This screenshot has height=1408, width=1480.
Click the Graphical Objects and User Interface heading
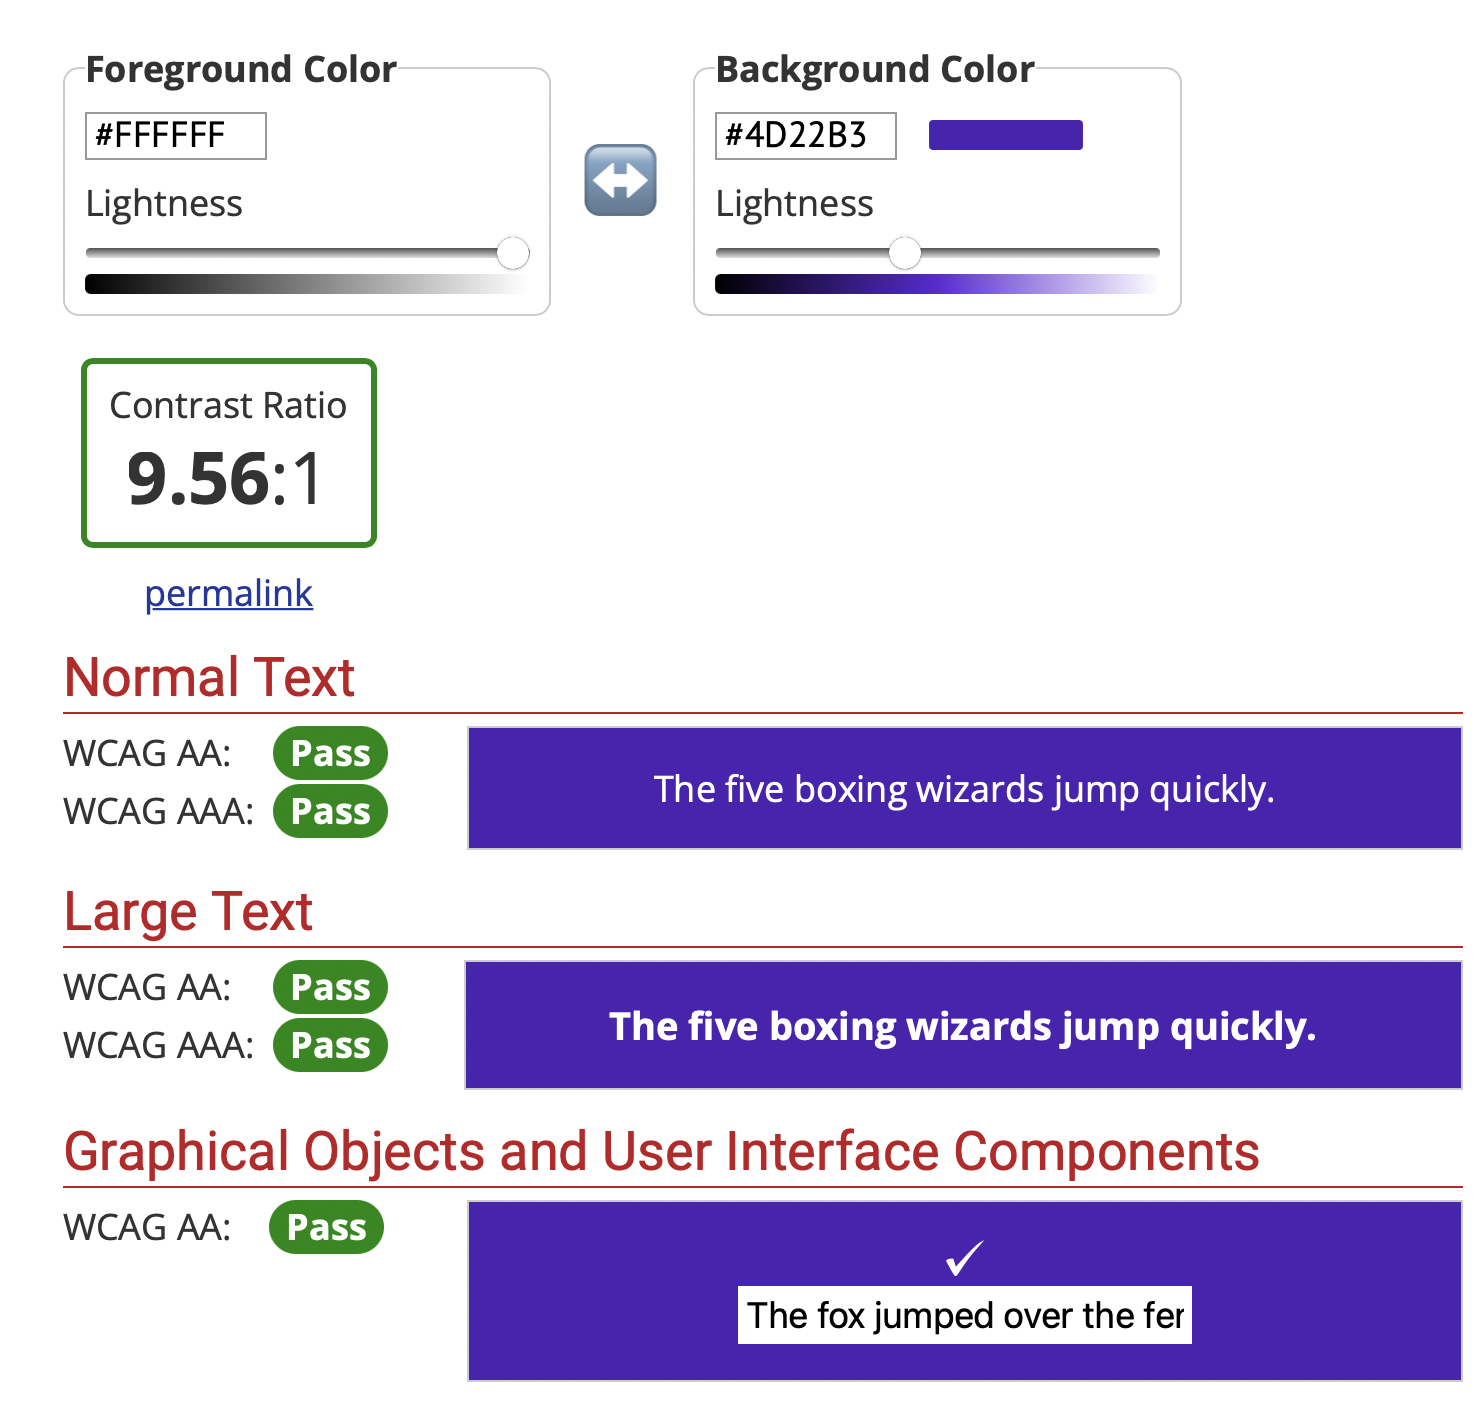pyautogui.click(x=661, y=1151)
